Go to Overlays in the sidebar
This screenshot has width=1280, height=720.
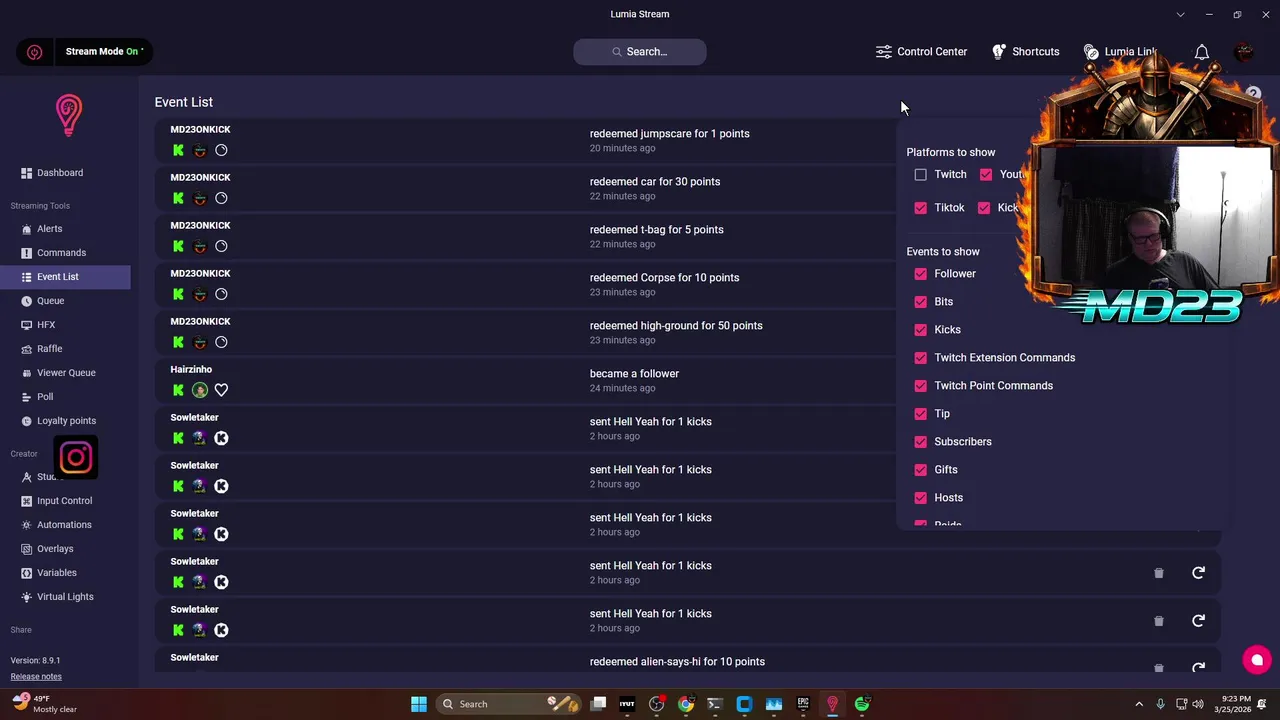tap(65, 549)
